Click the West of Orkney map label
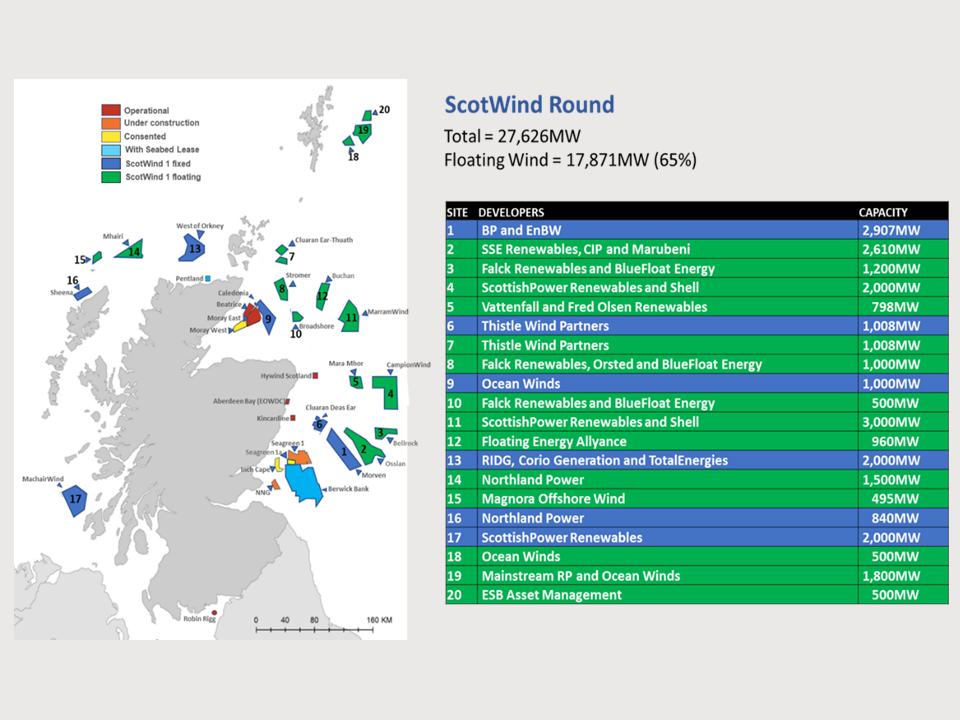960x720 pixels. pos(200,226)
